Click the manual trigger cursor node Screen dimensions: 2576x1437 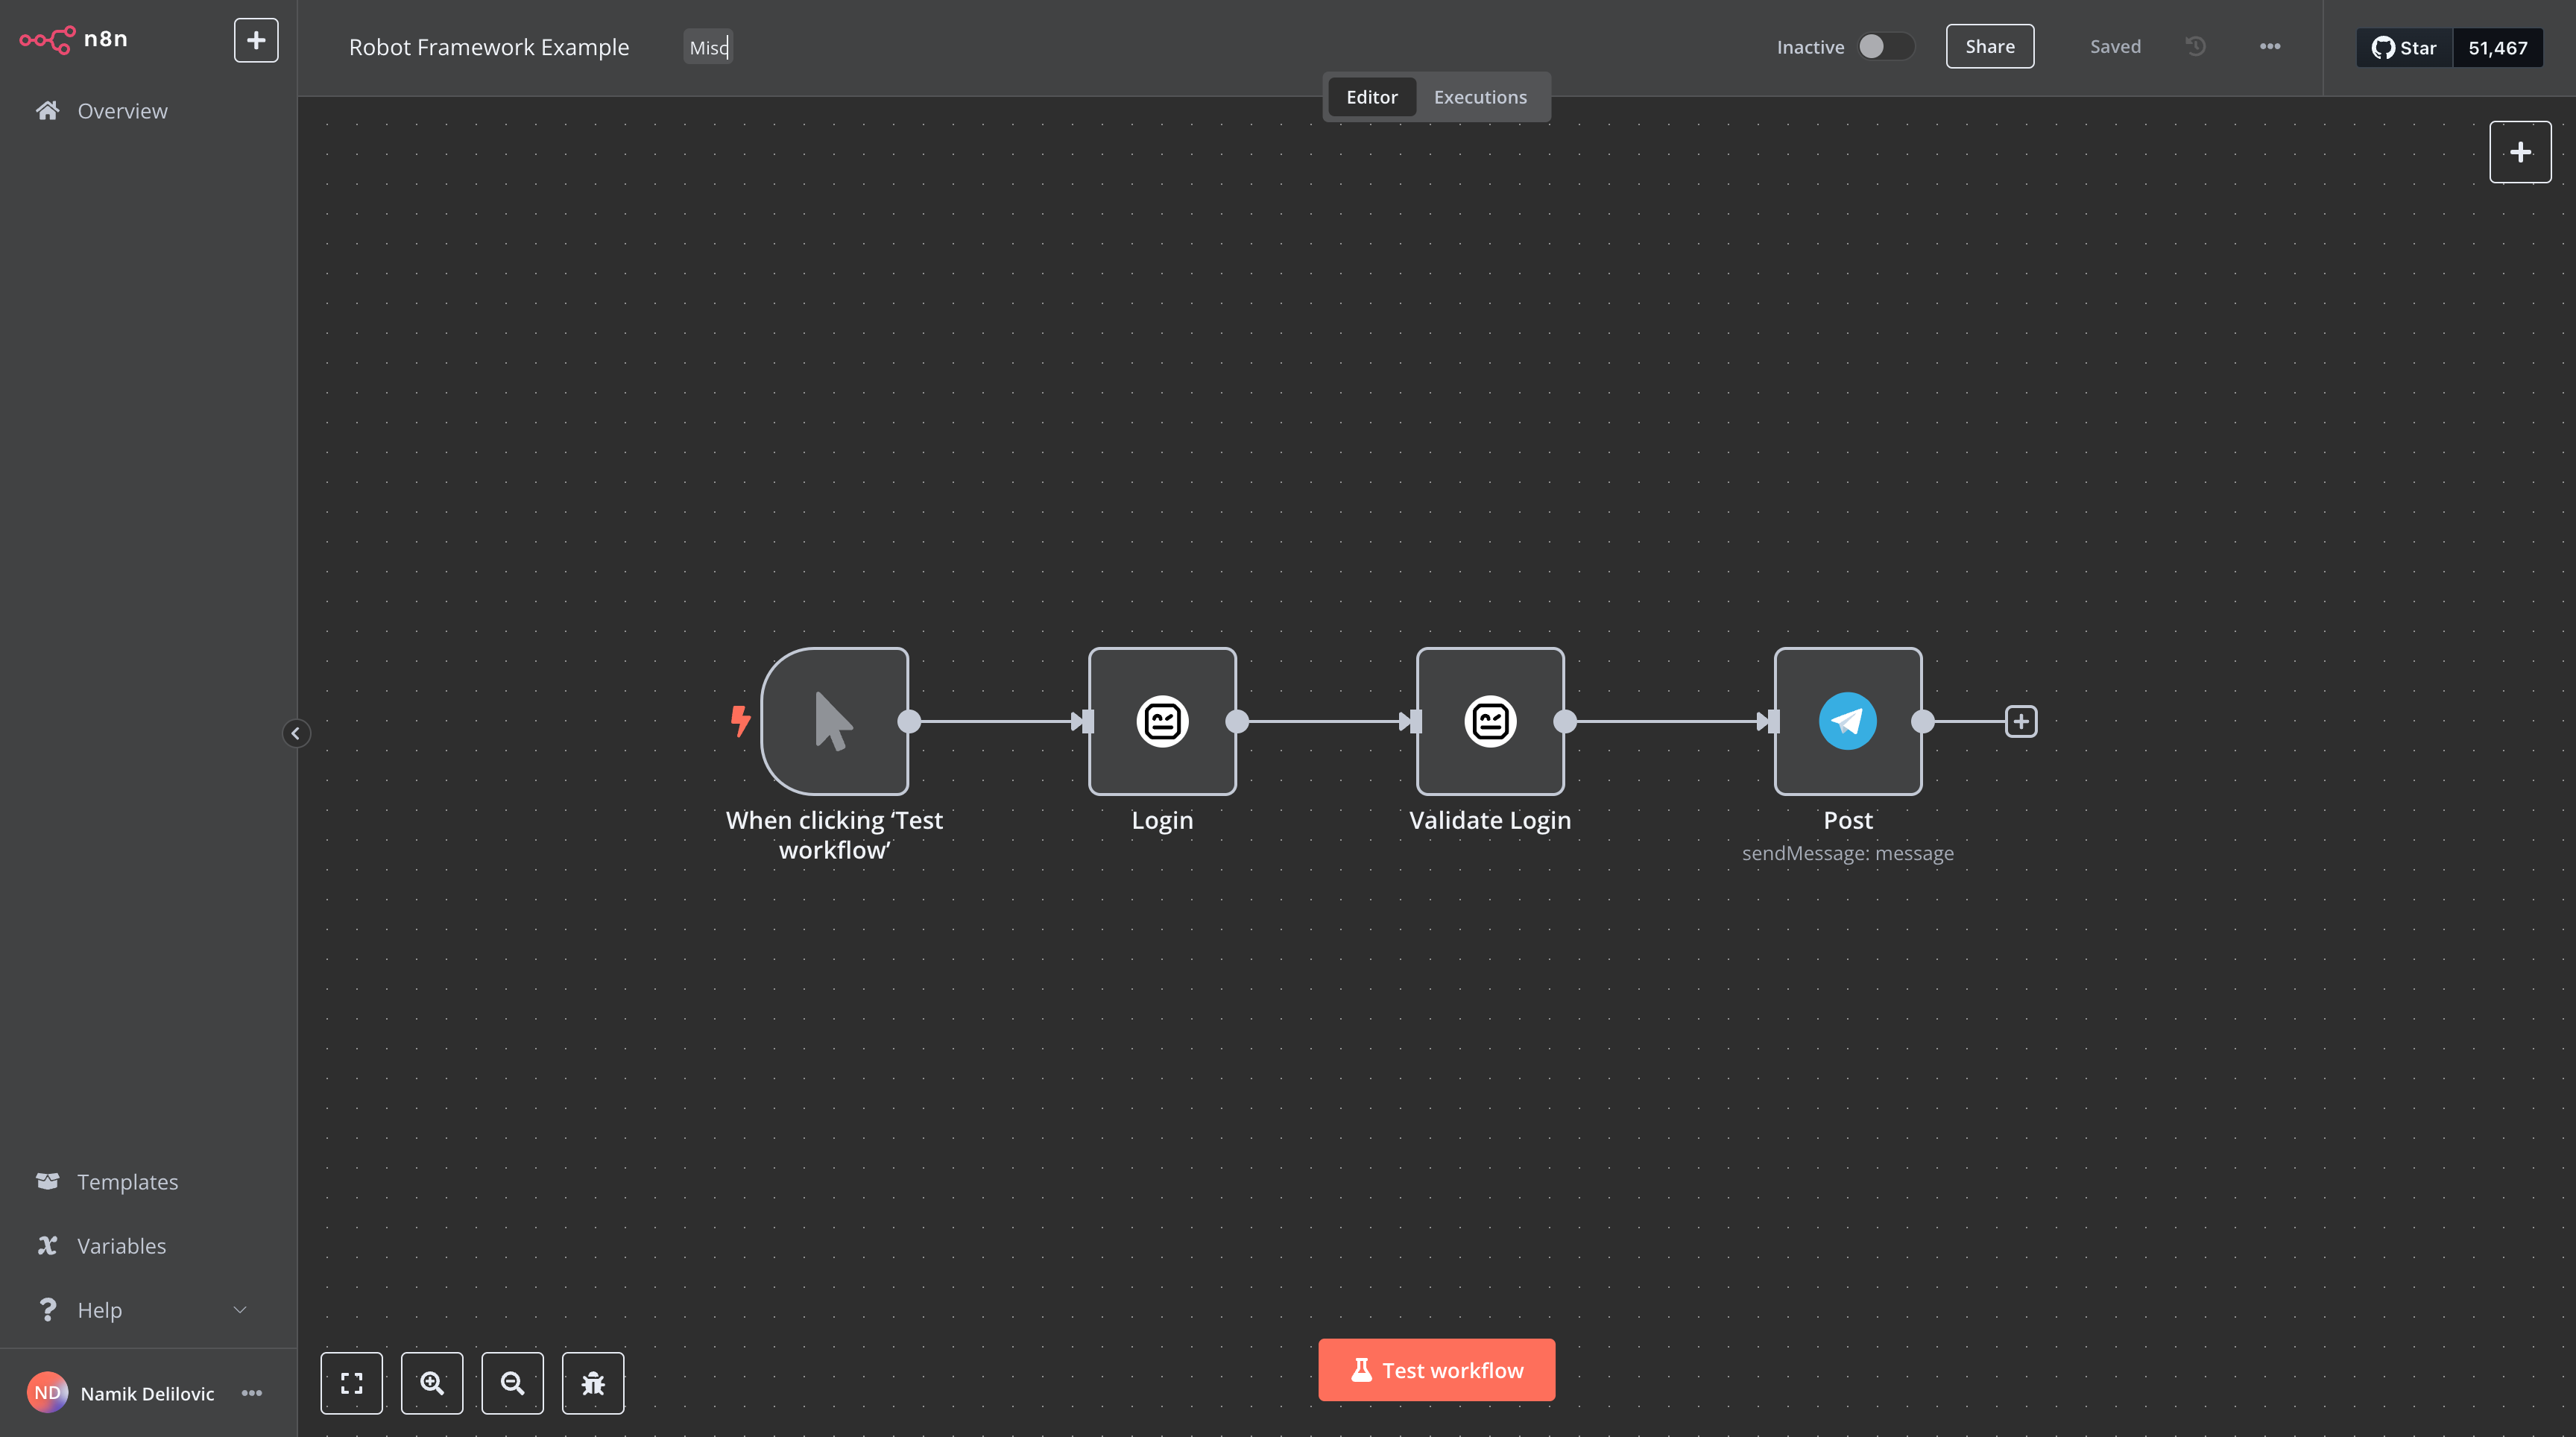pyautogui.click(x=834, y=721)
